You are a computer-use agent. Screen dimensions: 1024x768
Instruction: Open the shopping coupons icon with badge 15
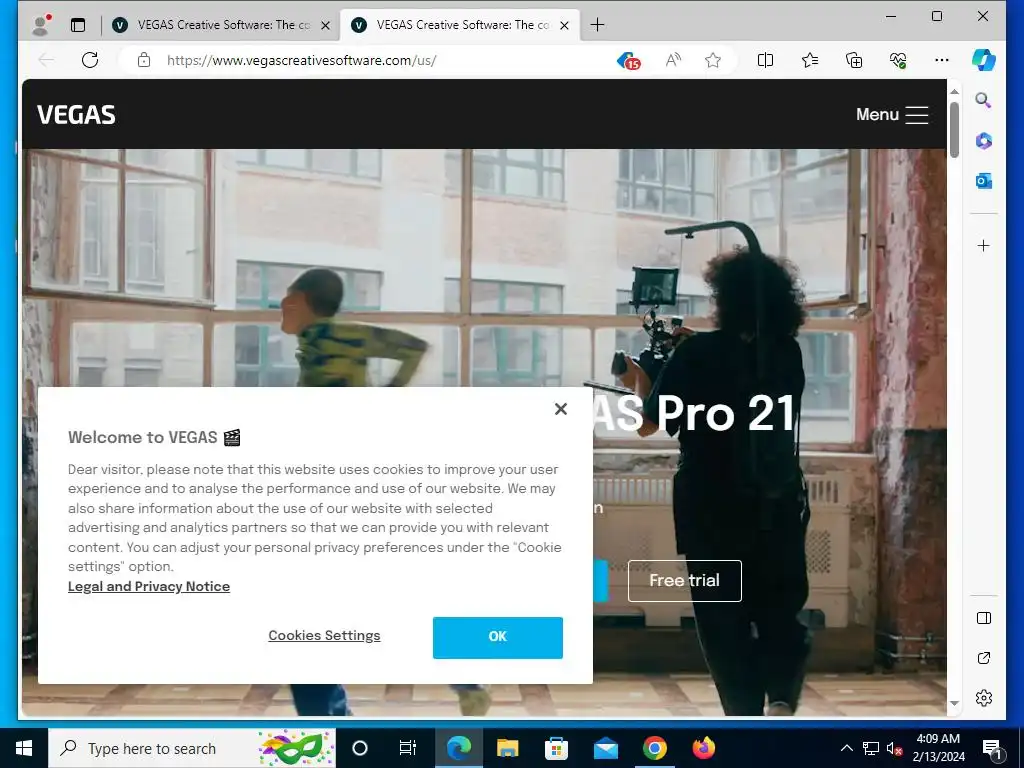[629, 61]
